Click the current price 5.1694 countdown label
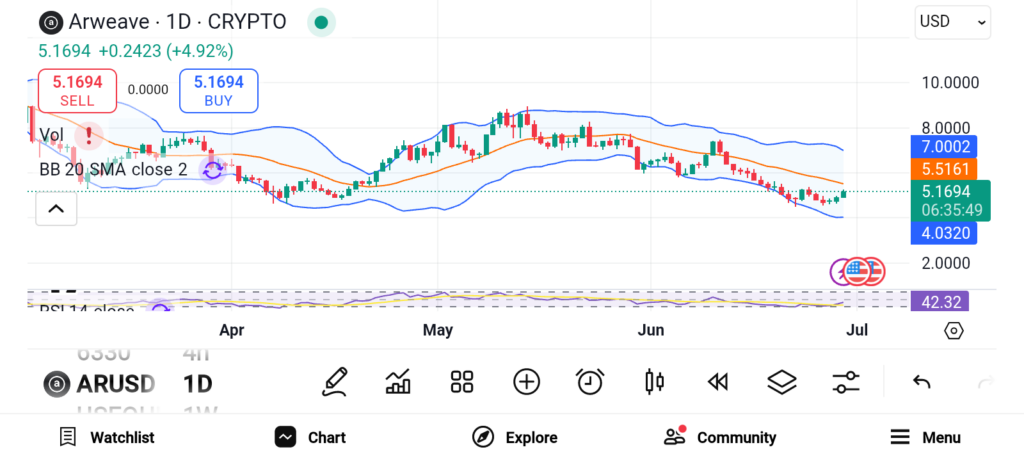 coord(950,201)
